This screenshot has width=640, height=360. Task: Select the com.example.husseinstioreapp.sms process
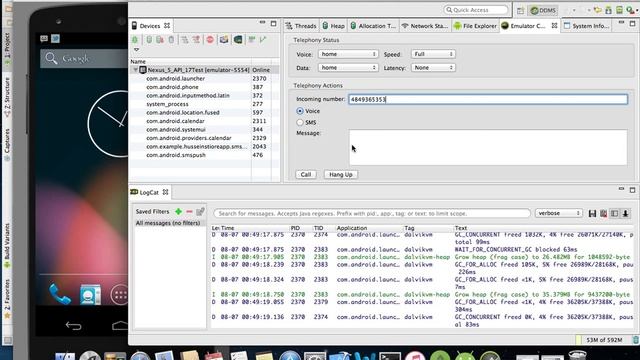(204, 147)
